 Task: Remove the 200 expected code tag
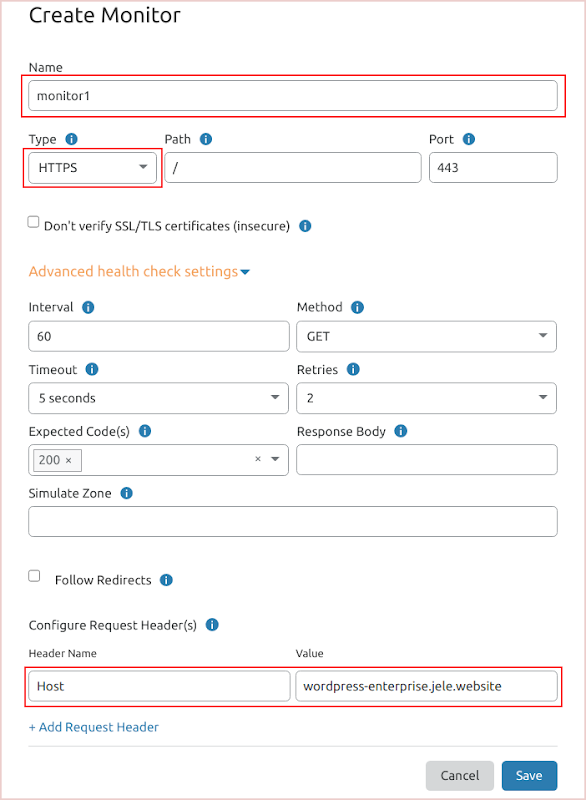click(68, 460)
